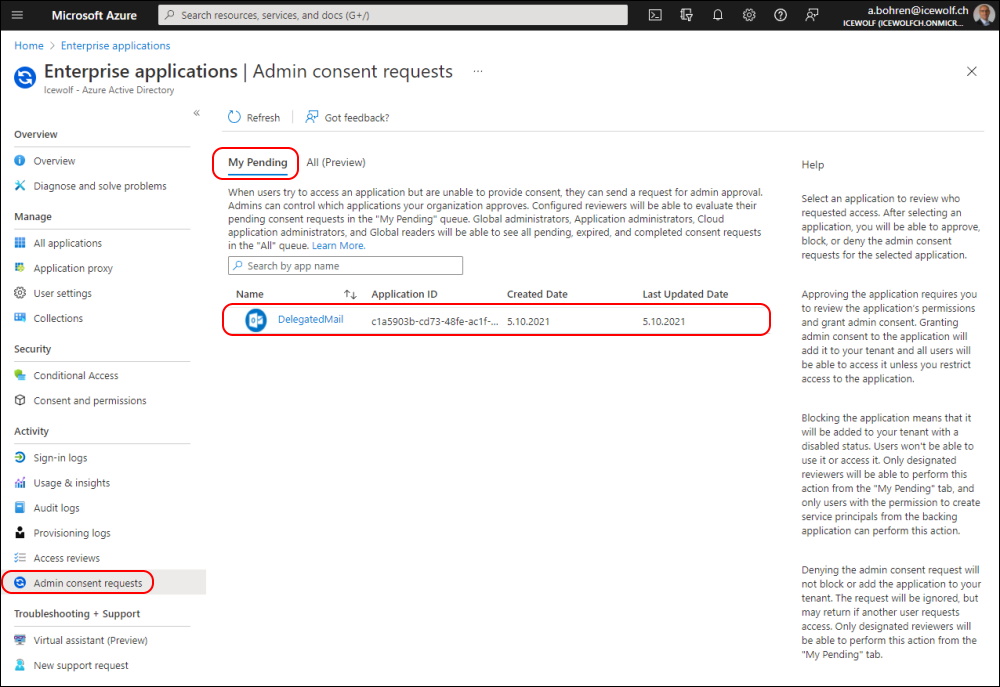
Task: Go to All applications
Action: [68, 243]
